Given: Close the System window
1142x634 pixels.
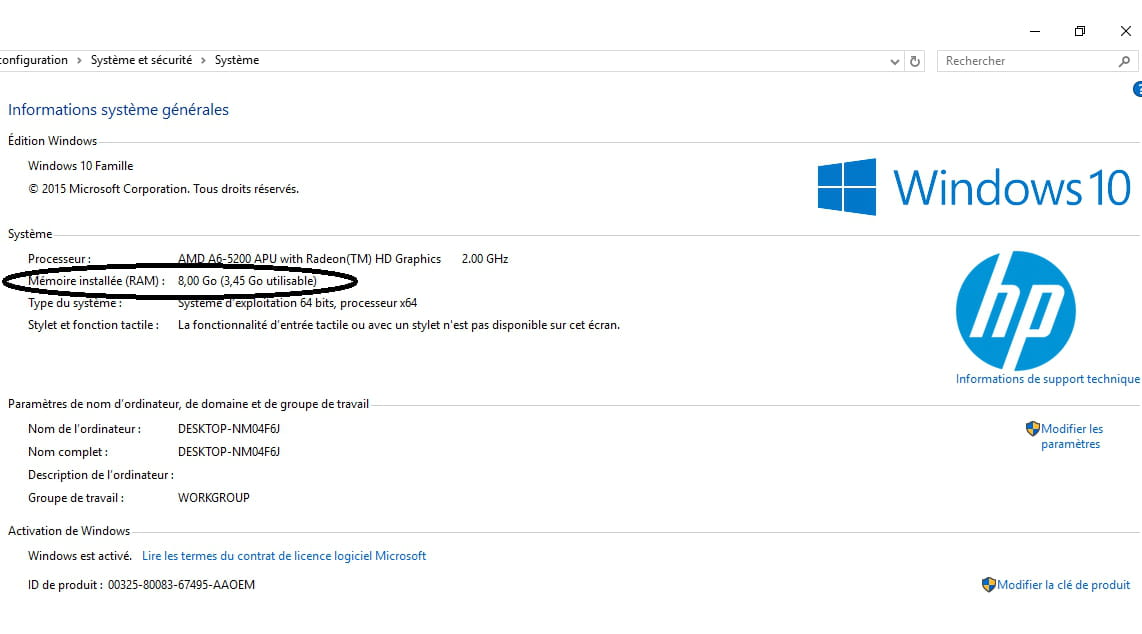Looking at the screenshot, I should pyautogui.click(x=1125, y=31).
